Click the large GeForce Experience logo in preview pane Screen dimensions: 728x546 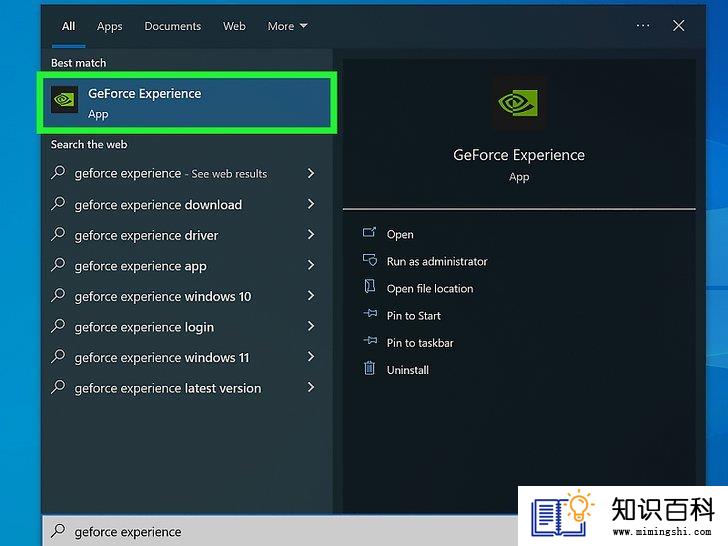pyautogui.click(x=519, y=103)
